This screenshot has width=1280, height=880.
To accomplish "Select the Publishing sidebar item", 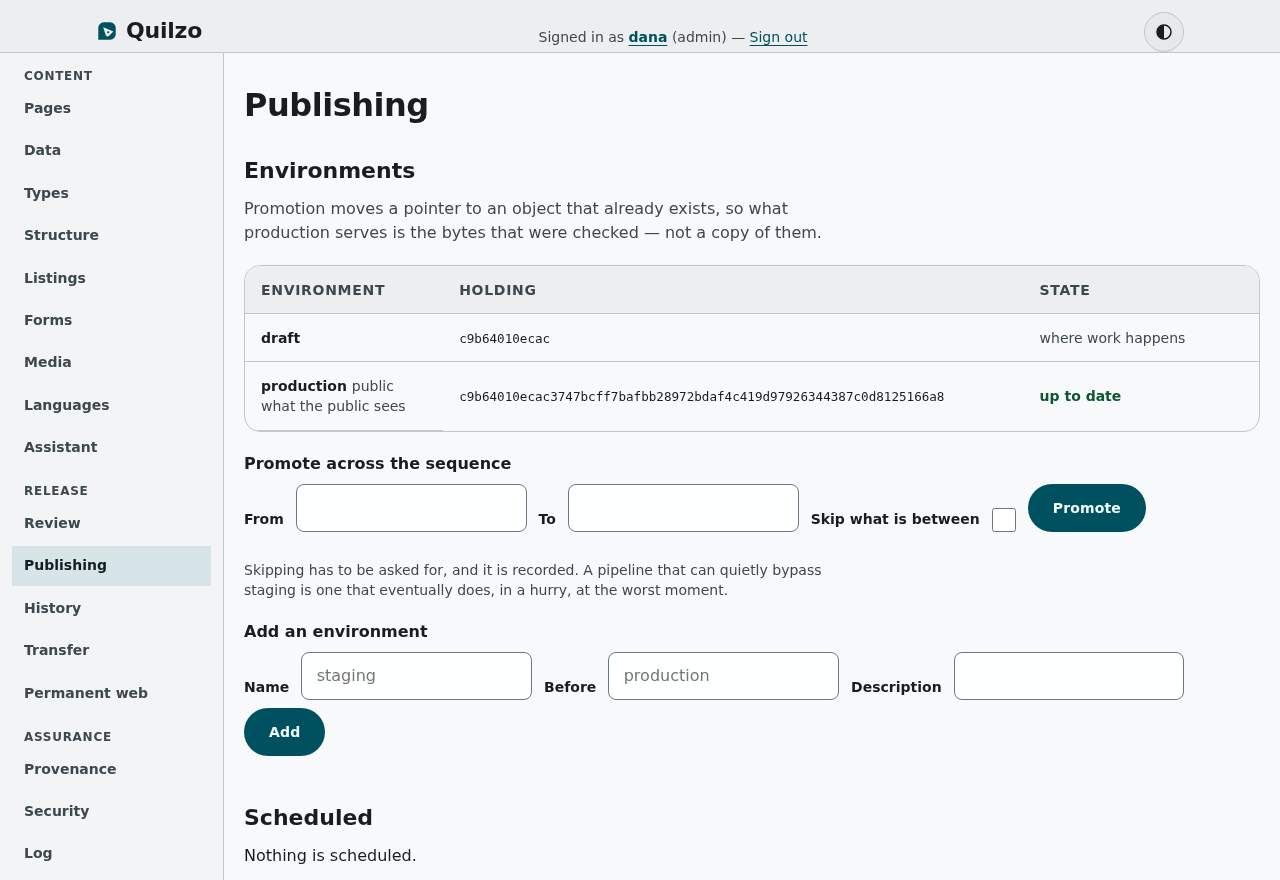I will click(111, 565).
